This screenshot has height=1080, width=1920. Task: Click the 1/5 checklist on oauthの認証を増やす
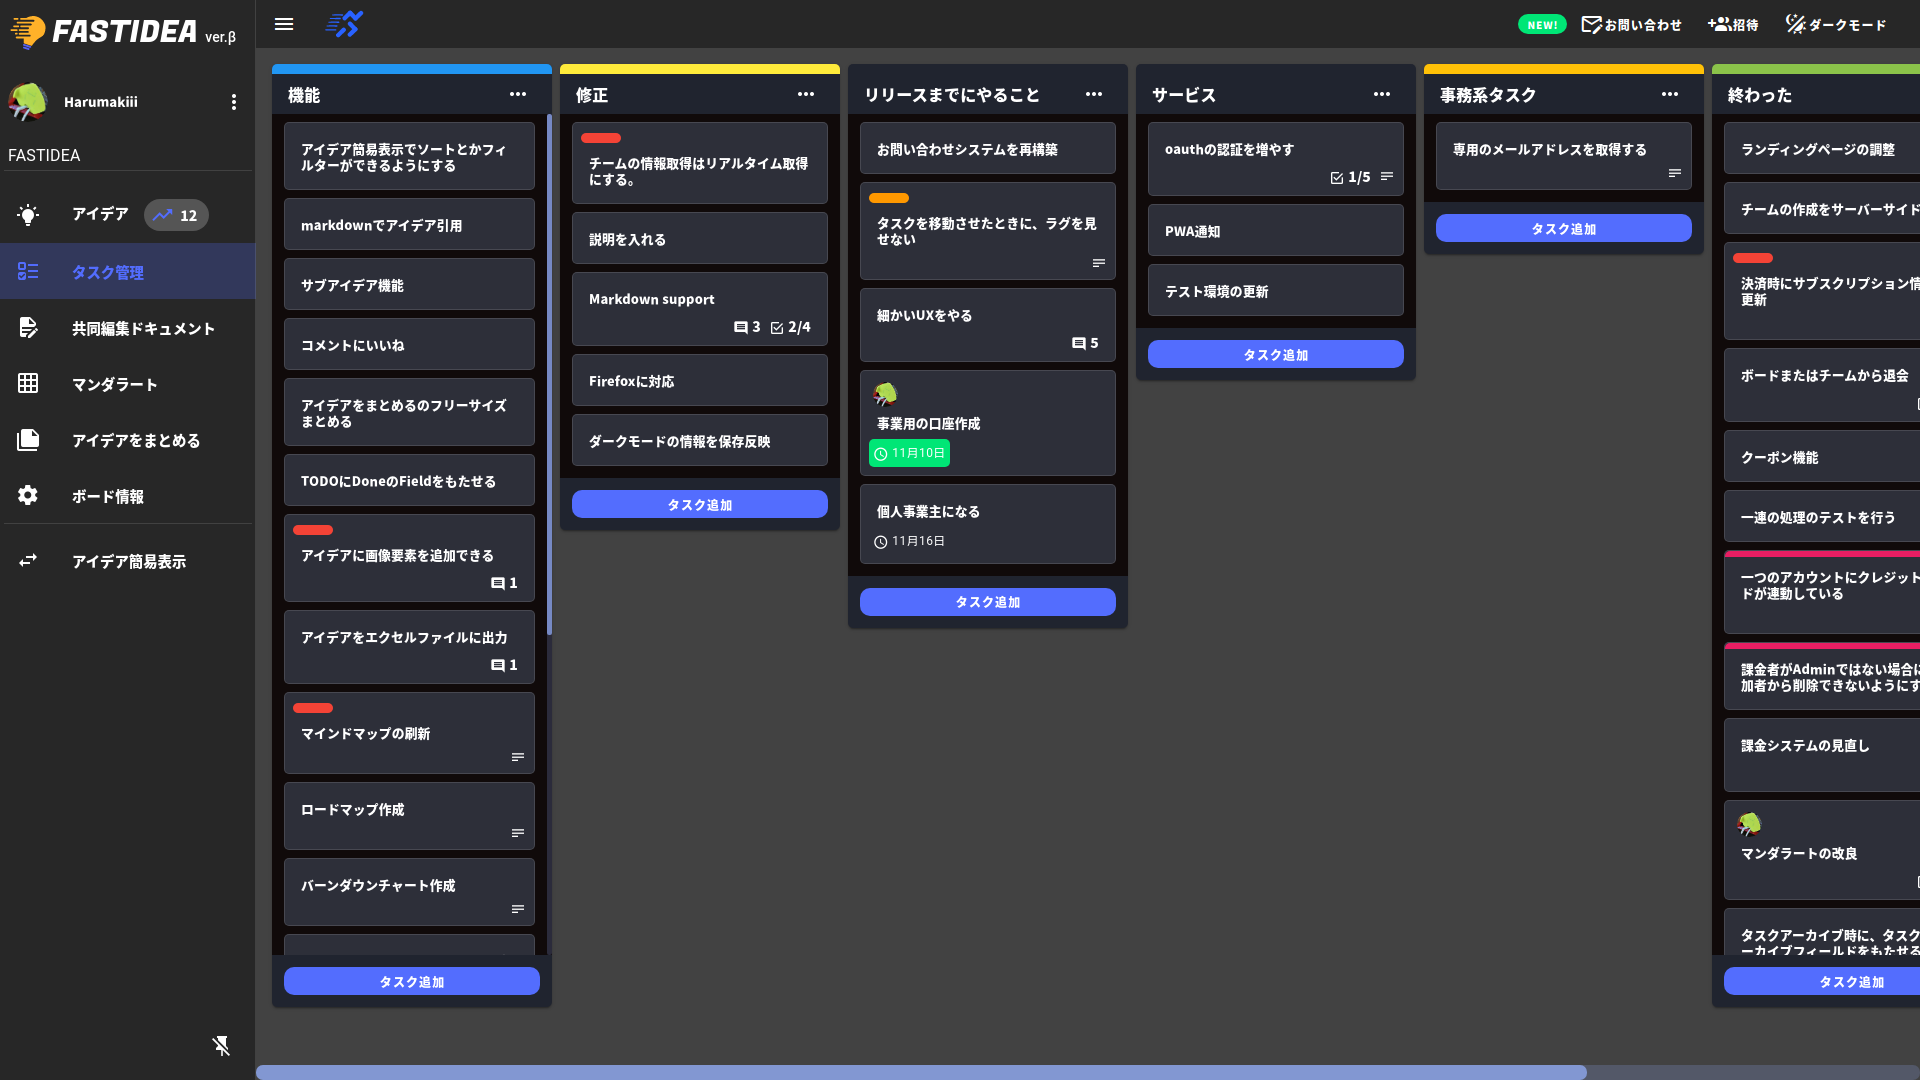point(1350,177)
